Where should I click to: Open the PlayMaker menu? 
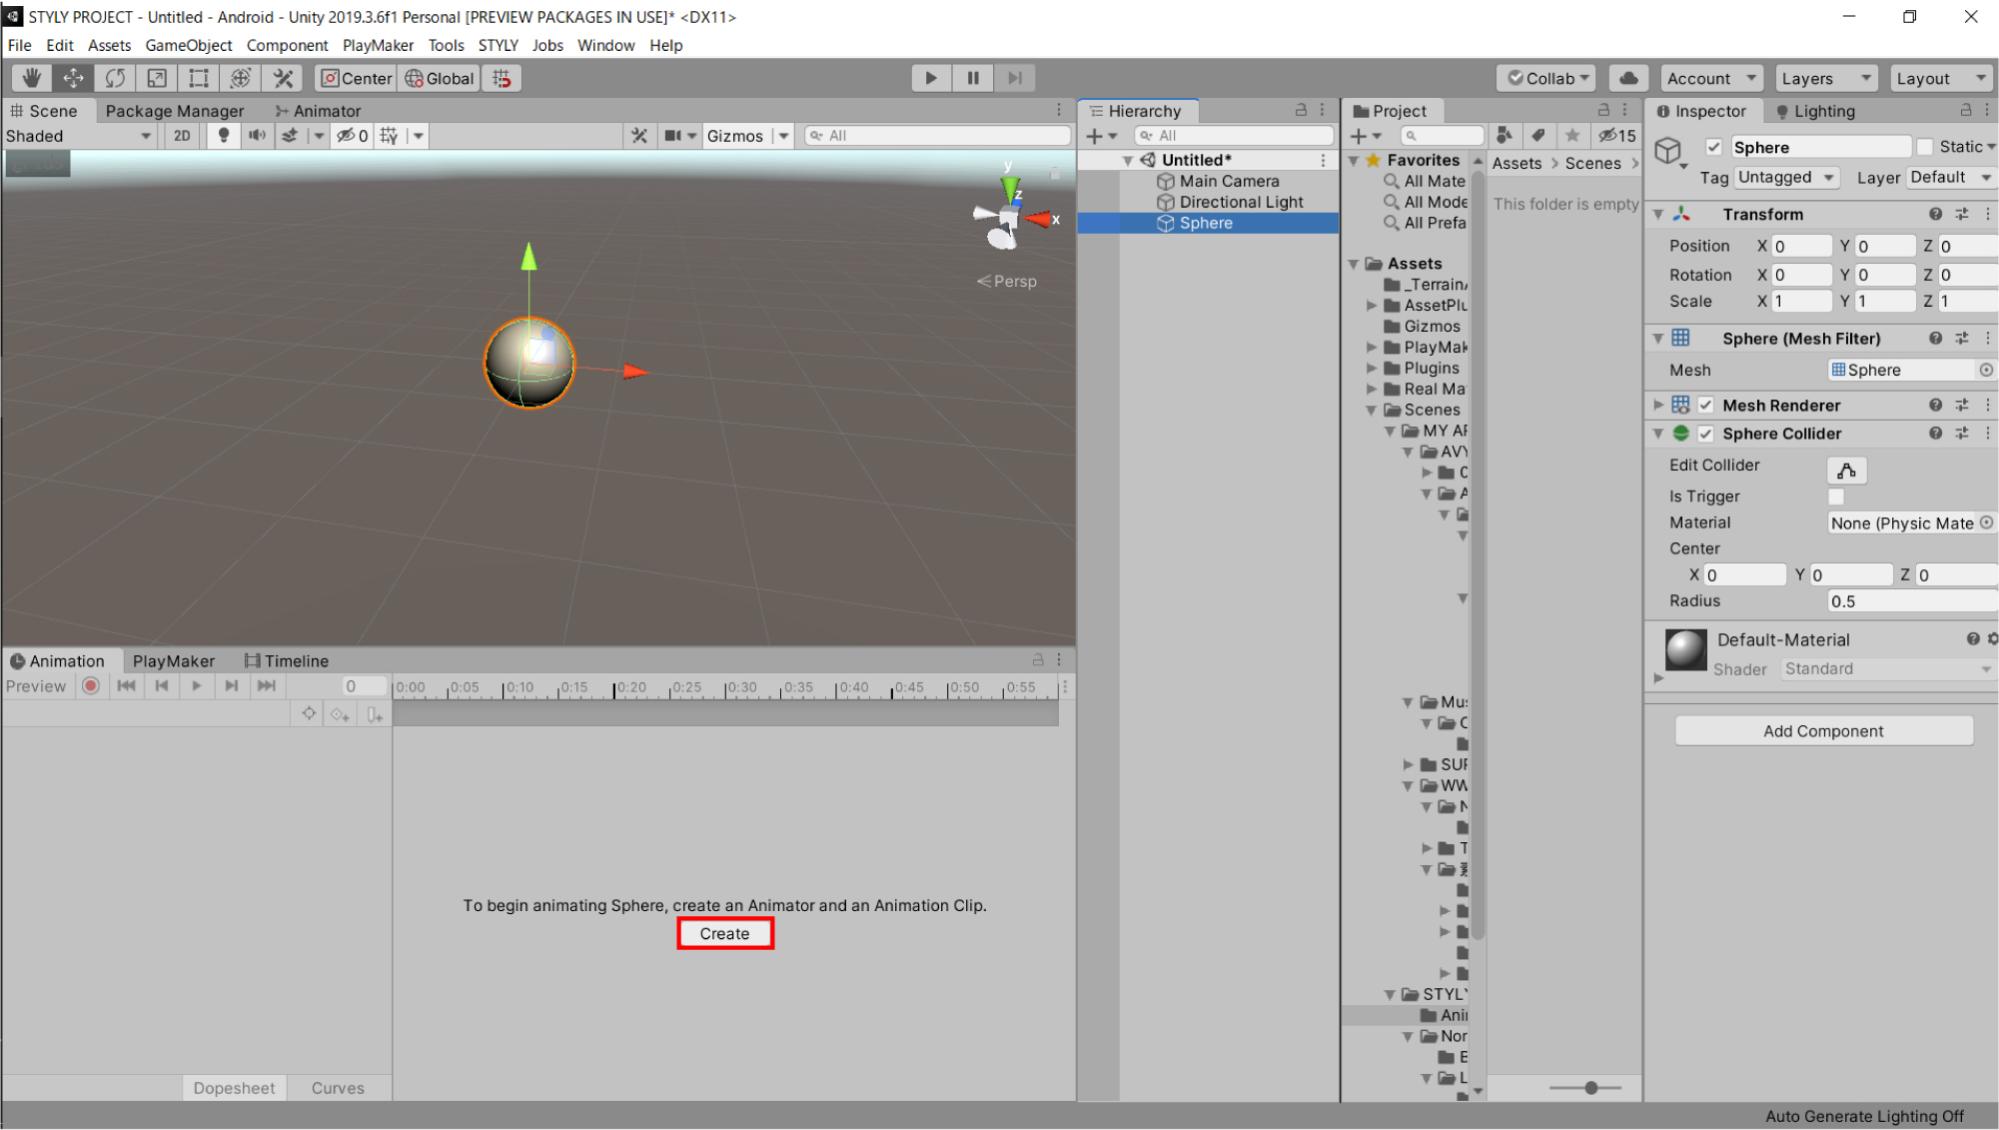377,45
